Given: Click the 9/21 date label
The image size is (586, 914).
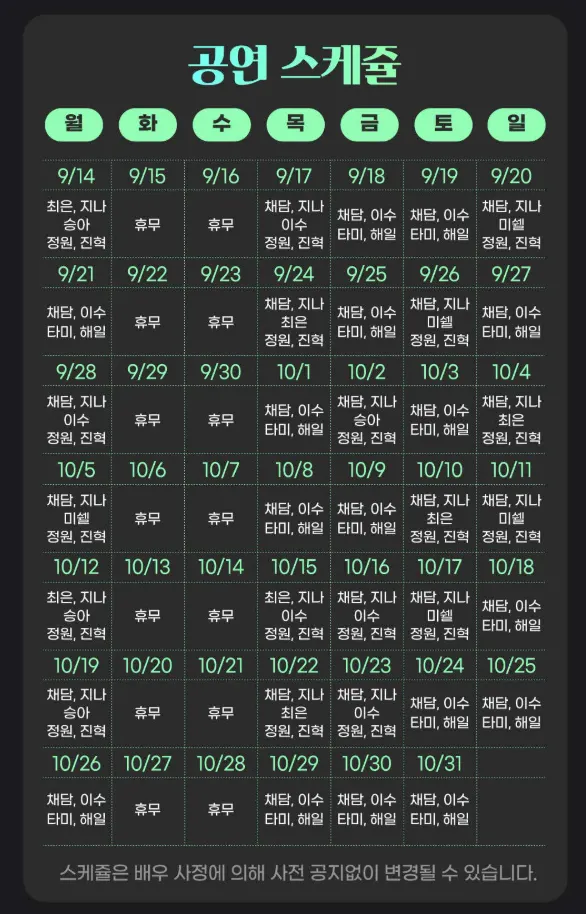Looking at the screenshot, I should point(76,273).
